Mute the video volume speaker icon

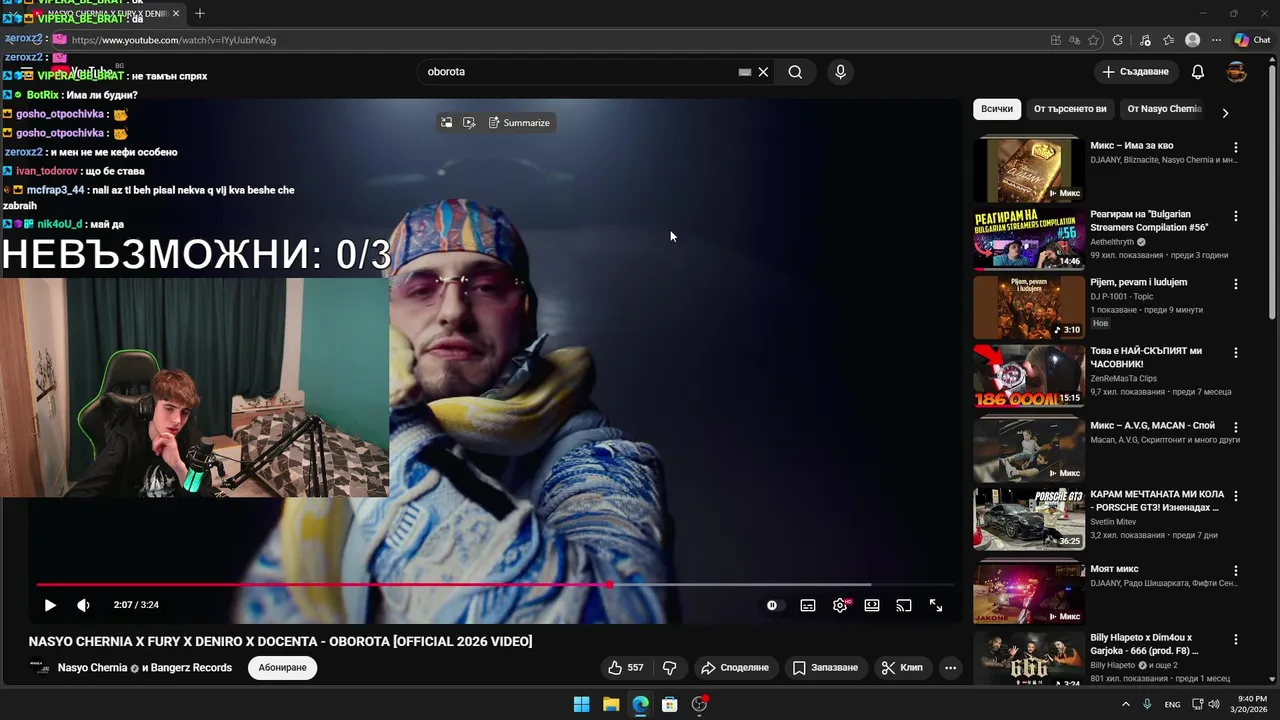[83, 605]
